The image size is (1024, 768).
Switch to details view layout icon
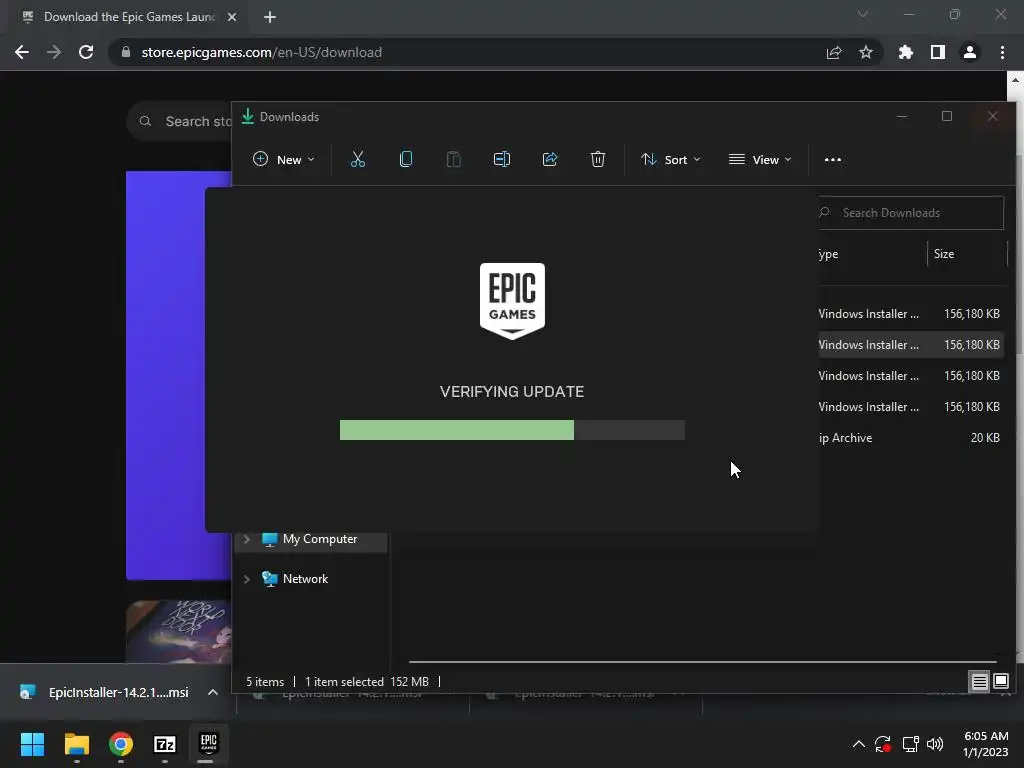(x=979, y=682)
